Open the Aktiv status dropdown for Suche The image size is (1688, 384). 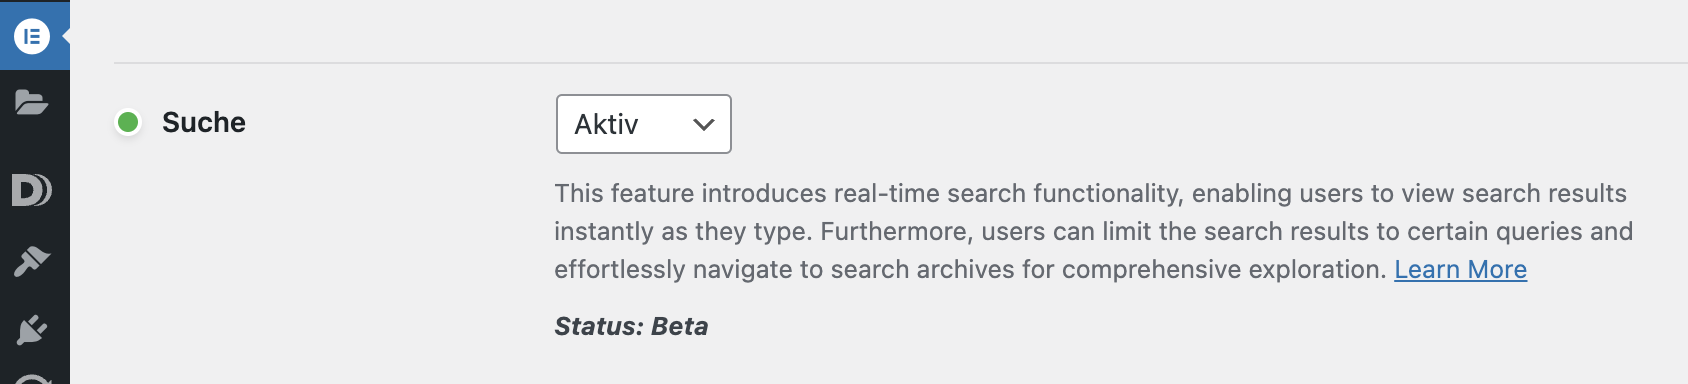[x=643, y=124]
